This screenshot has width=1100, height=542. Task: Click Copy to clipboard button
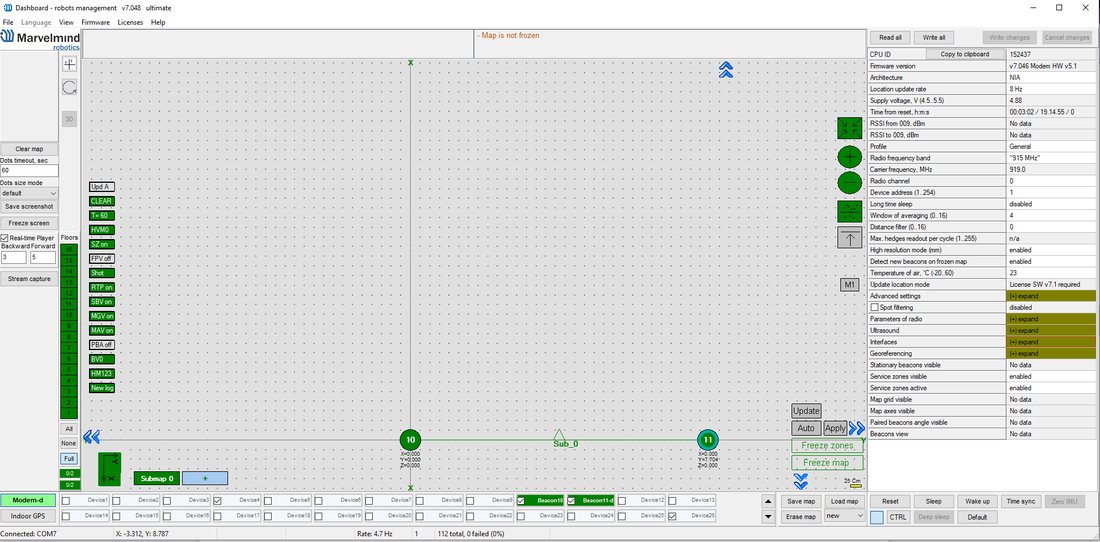coord(966,54)
